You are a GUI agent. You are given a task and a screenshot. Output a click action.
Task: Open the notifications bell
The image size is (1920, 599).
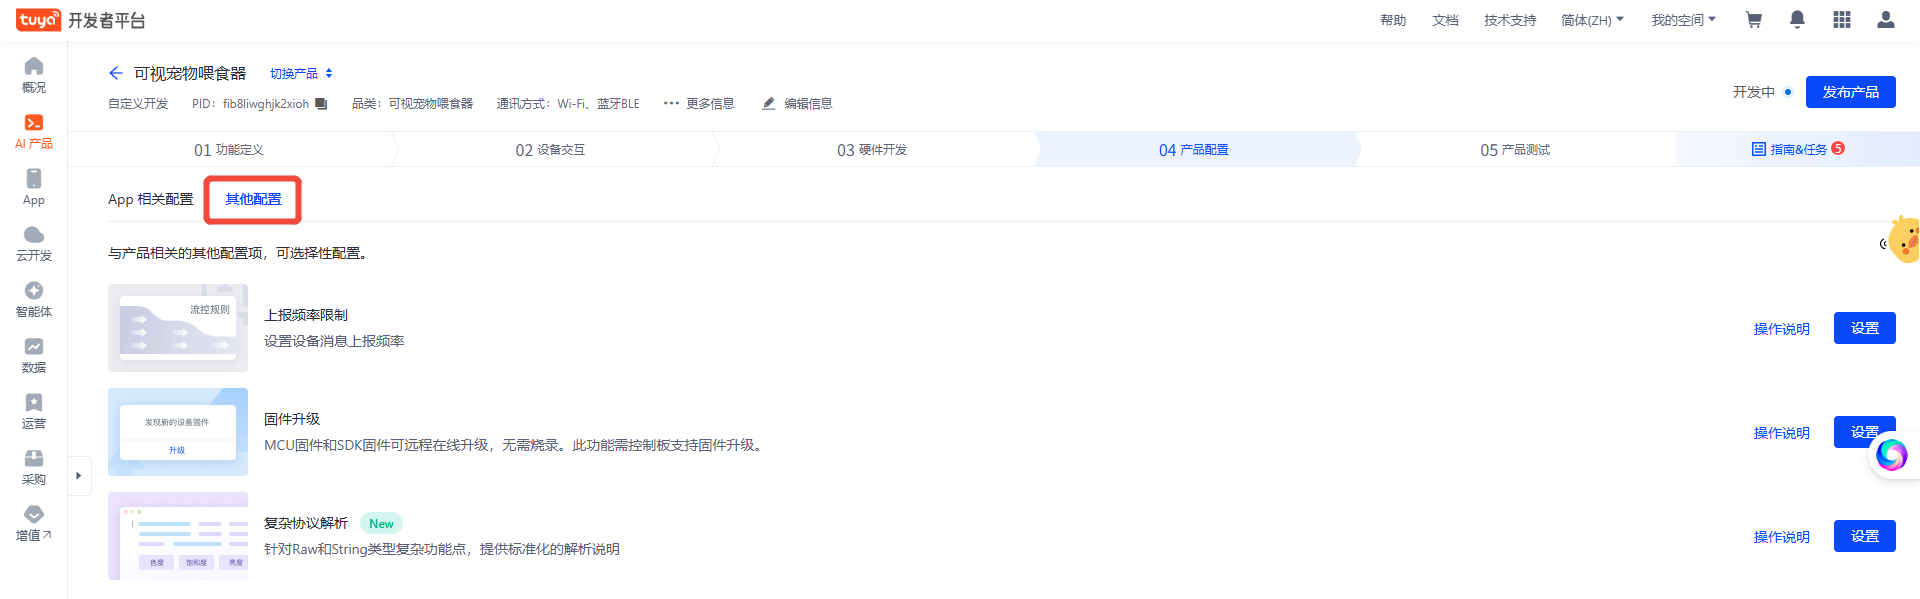(x=1797, y=20)
